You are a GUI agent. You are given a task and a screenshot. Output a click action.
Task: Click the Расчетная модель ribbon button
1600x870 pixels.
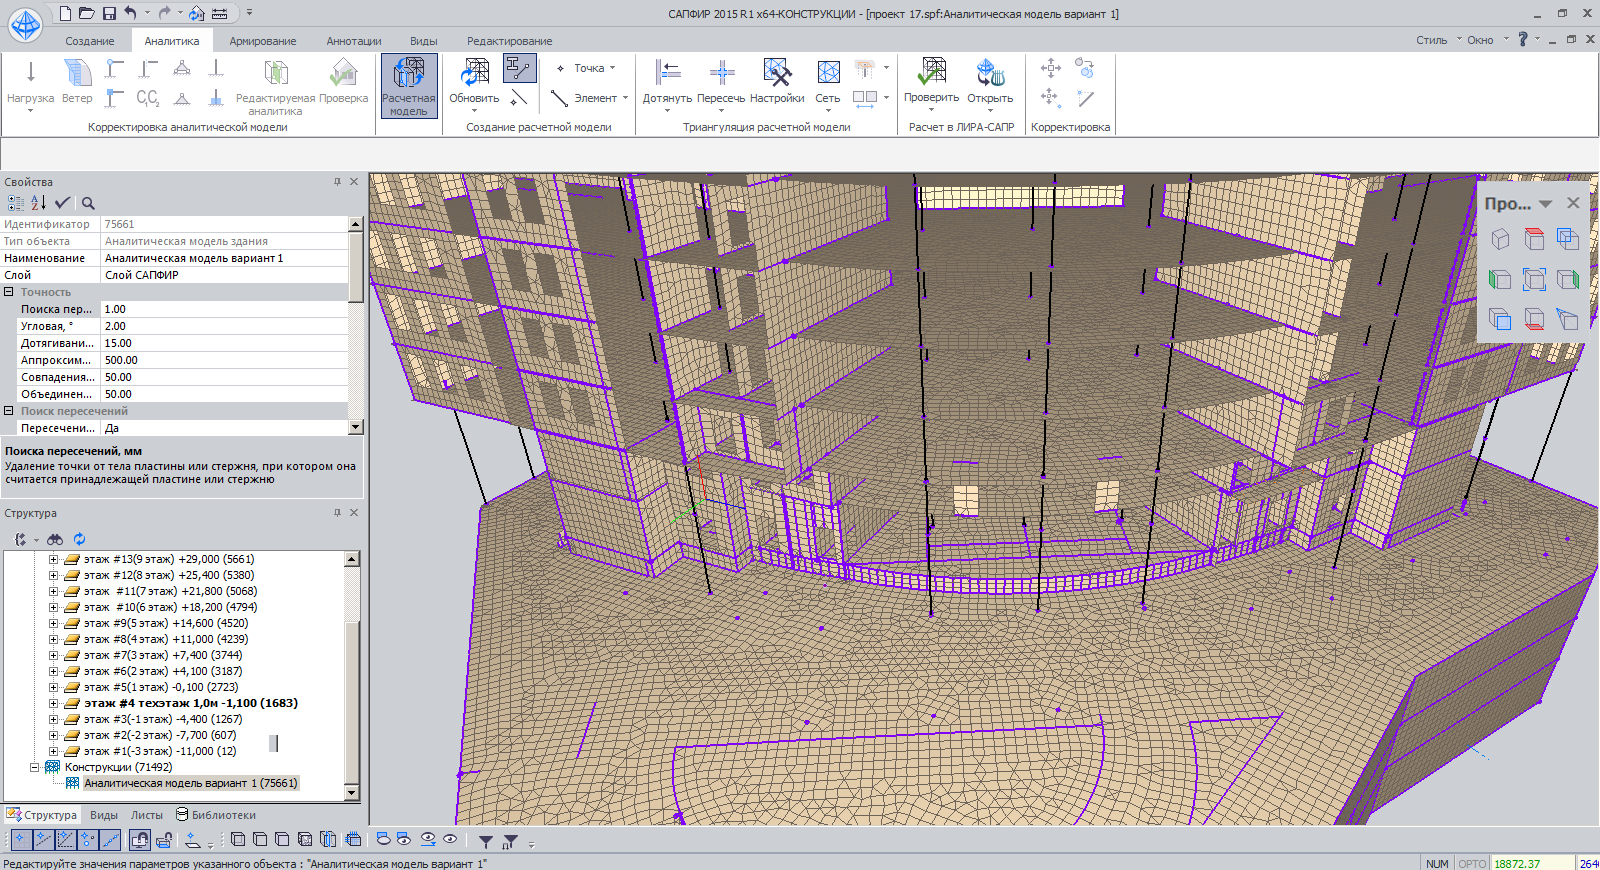coord(408,86)
